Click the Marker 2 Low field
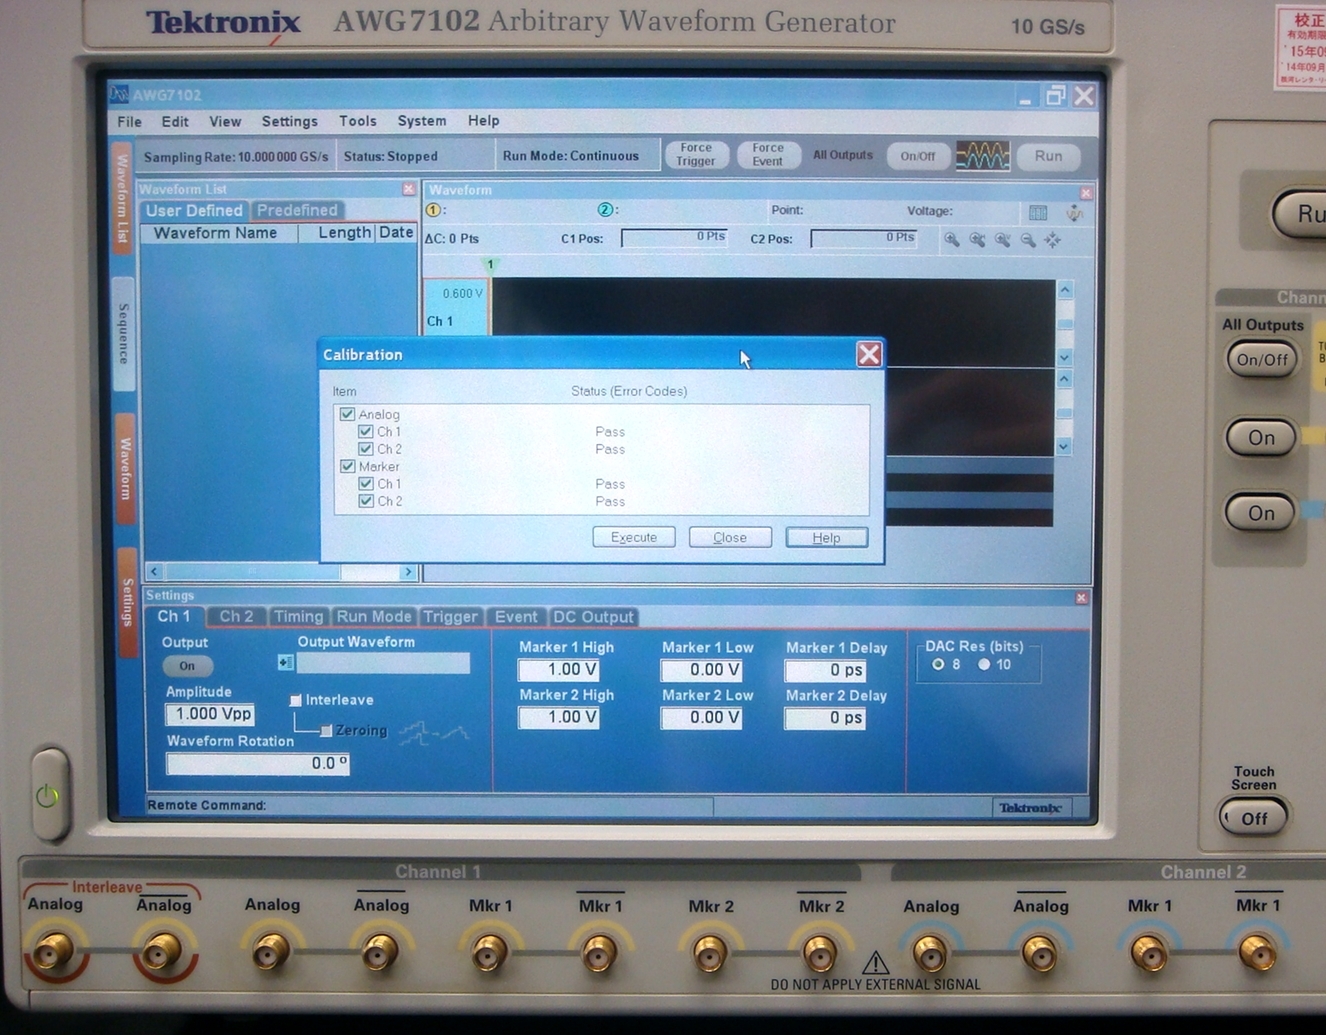Screen dimensions: 1326x1035 702,717
